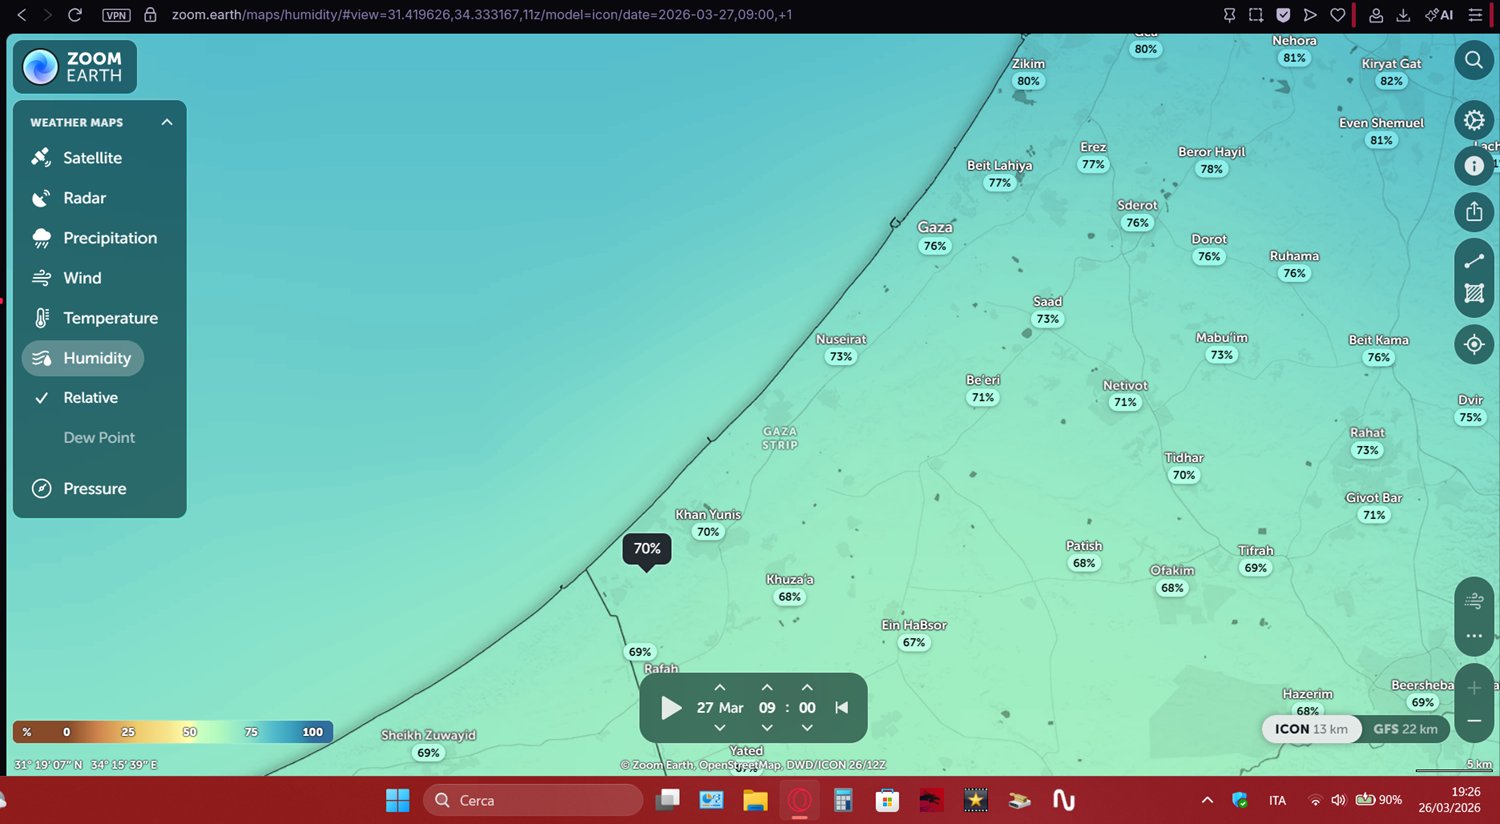Open Microsoft Store from the taskbar
Image resolution: width=1500 pixels, height=824 pixels.
click(x=887, y=800)
